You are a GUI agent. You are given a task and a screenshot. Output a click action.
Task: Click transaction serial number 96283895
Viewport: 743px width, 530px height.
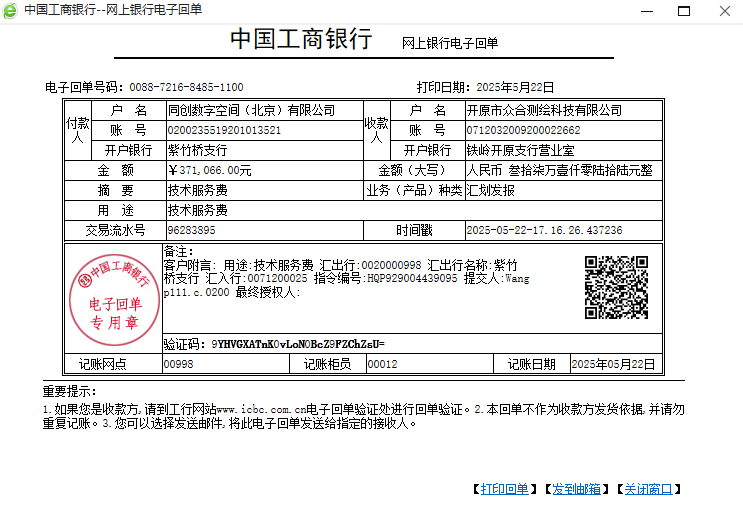(191, 230)
